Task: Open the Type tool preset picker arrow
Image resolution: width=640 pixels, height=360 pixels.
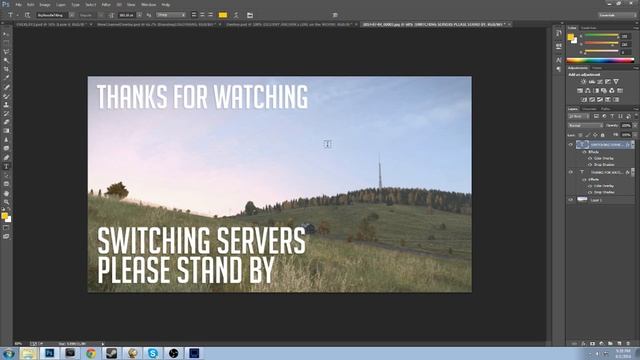Action: [17, 15]
